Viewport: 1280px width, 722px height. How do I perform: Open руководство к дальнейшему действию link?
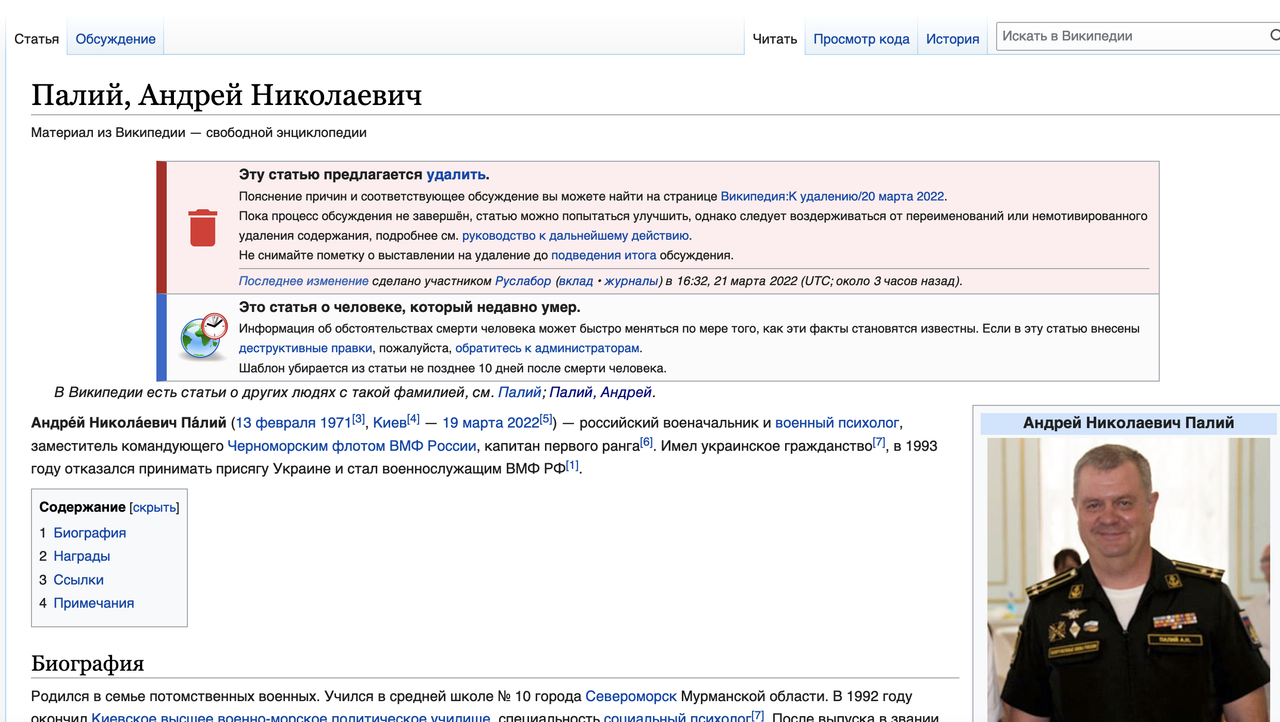tap(575, 236)
